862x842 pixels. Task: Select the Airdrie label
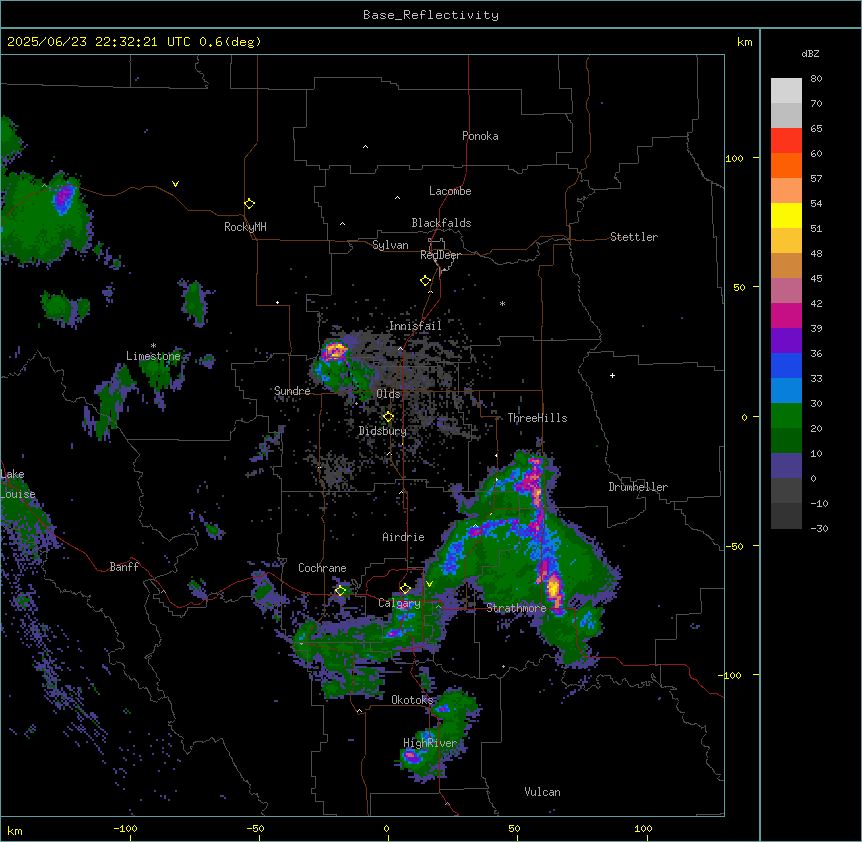pyautogui.click(x=403, y=537)
